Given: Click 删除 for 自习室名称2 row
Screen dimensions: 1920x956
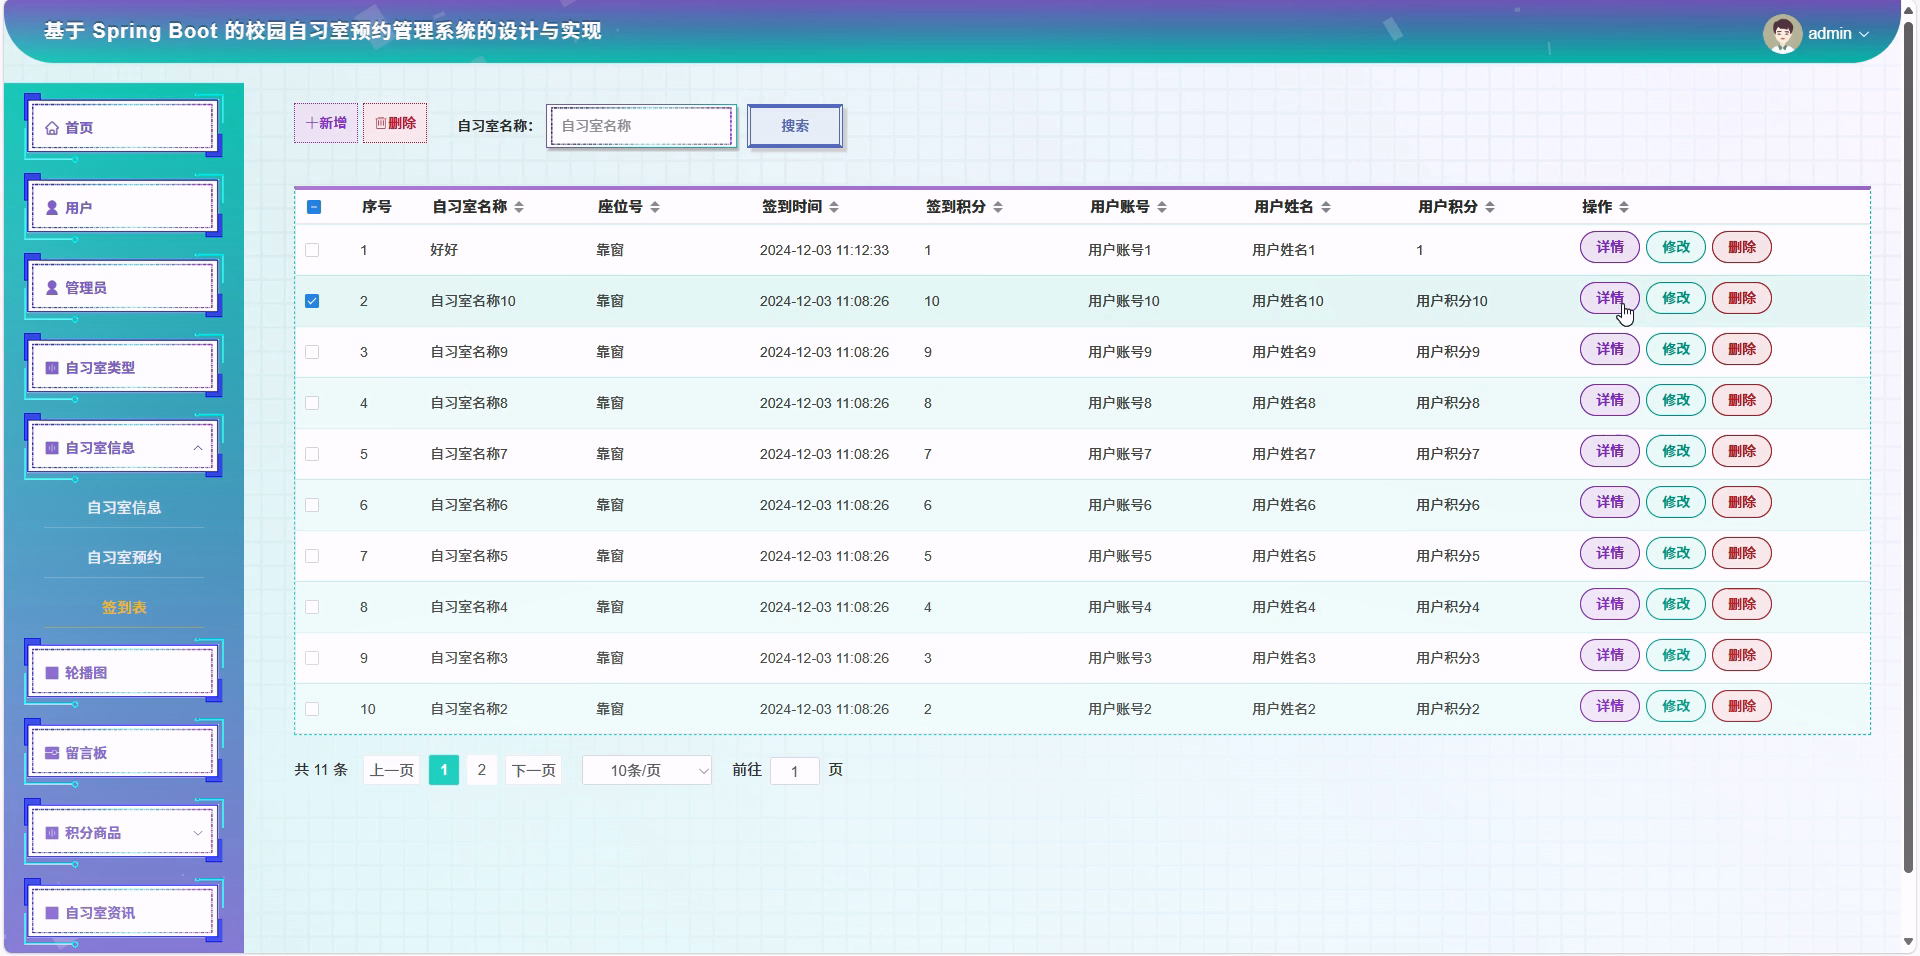Looking at the screenshot, I should tap(1741, 706).
